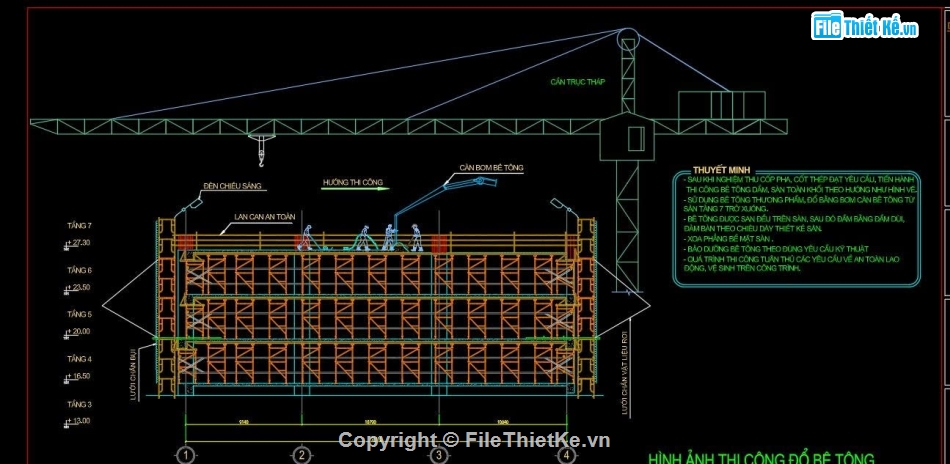Select the "TẦNG 7" floor label

[79, 226]
